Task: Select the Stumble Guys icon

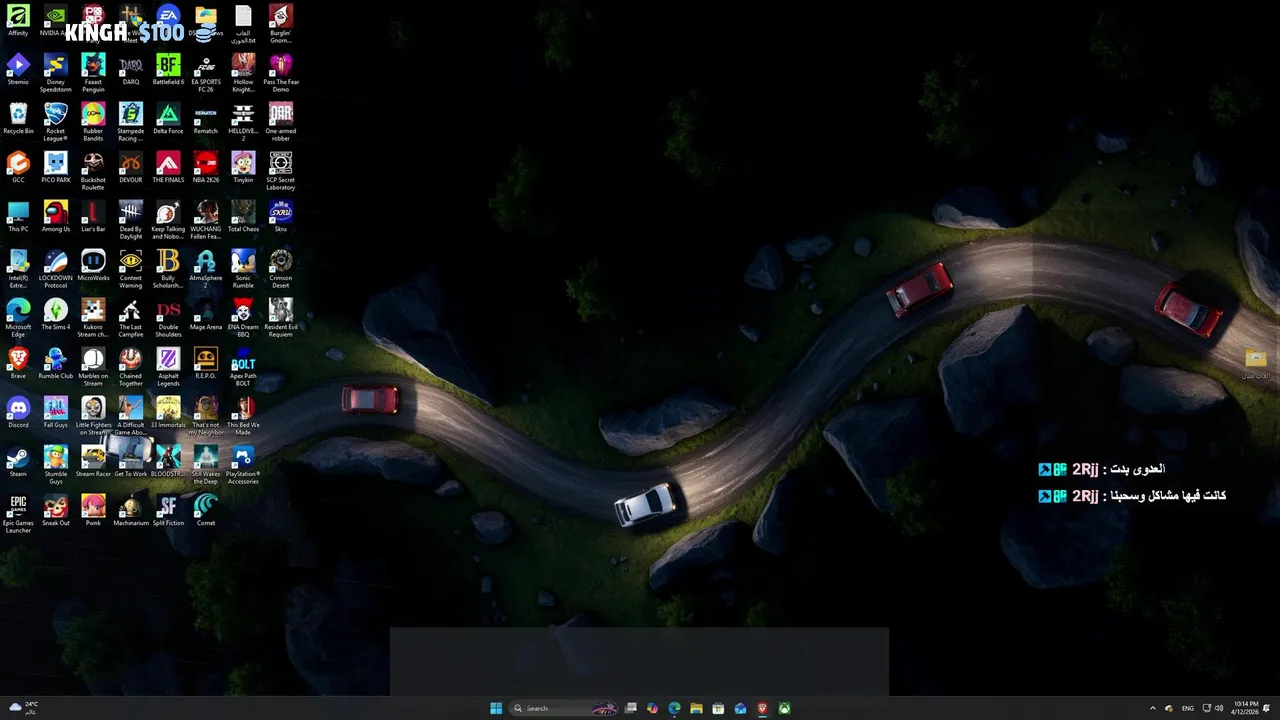Action: coord(56,464)
